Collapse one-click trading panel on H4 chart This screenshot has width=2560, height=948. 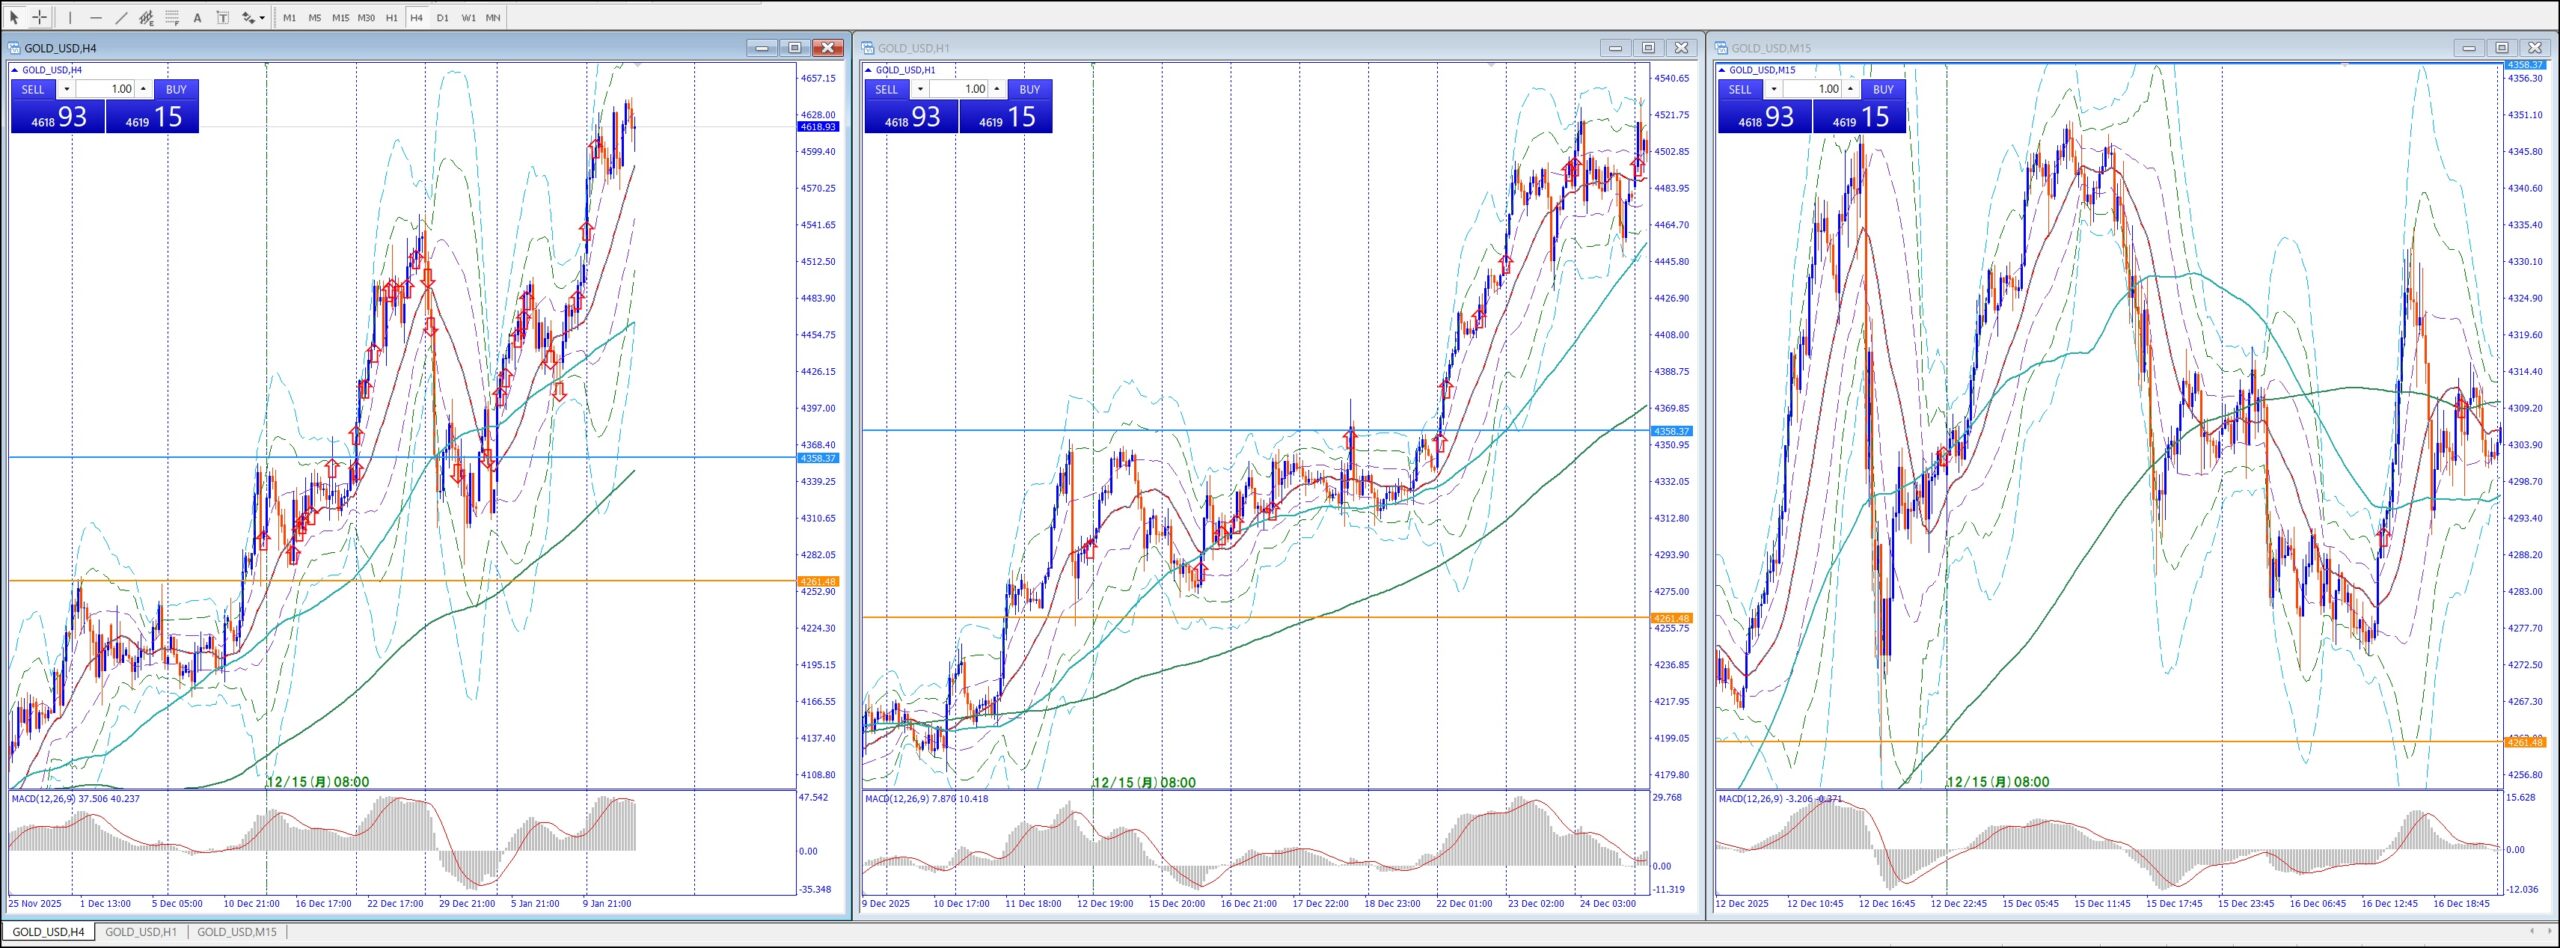click(15, 70)
